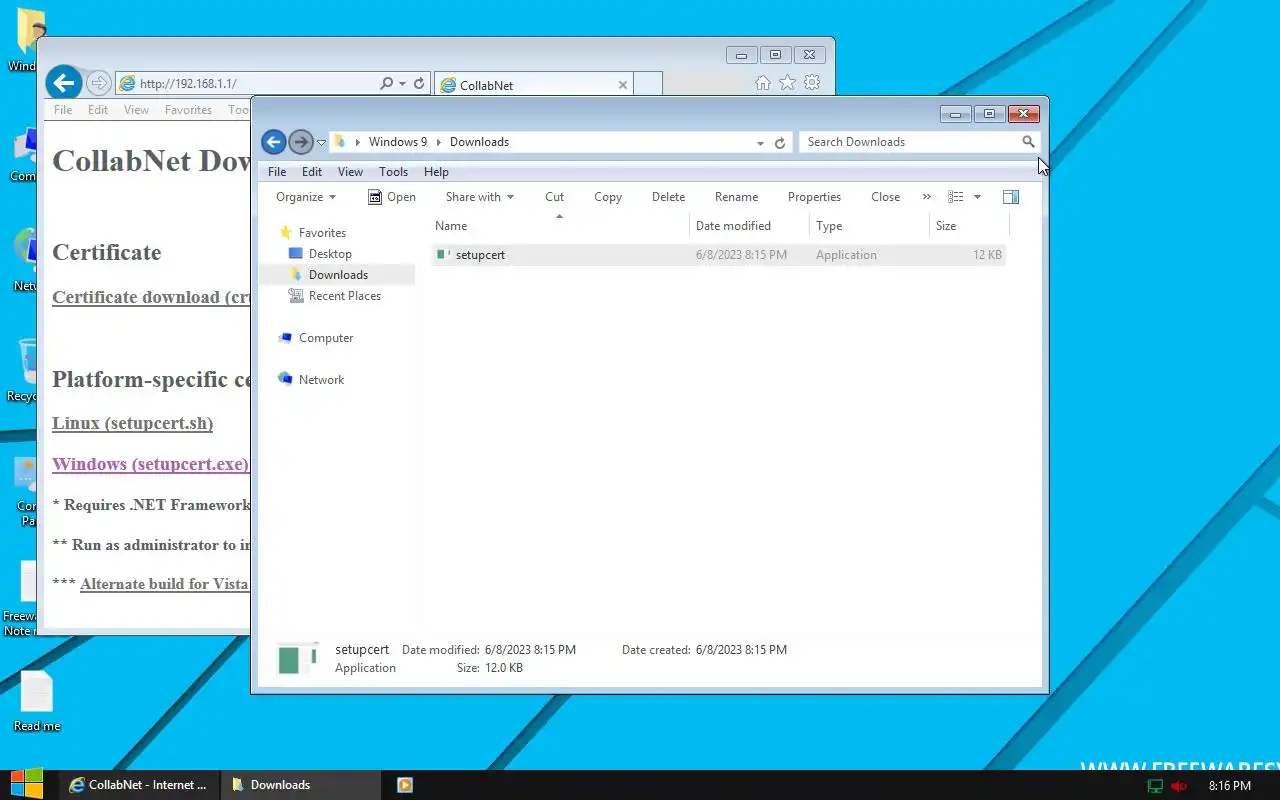This screenshot has height=800, width=1280.
Task: Expand the Share with dropdown
Action: point(479,197)
